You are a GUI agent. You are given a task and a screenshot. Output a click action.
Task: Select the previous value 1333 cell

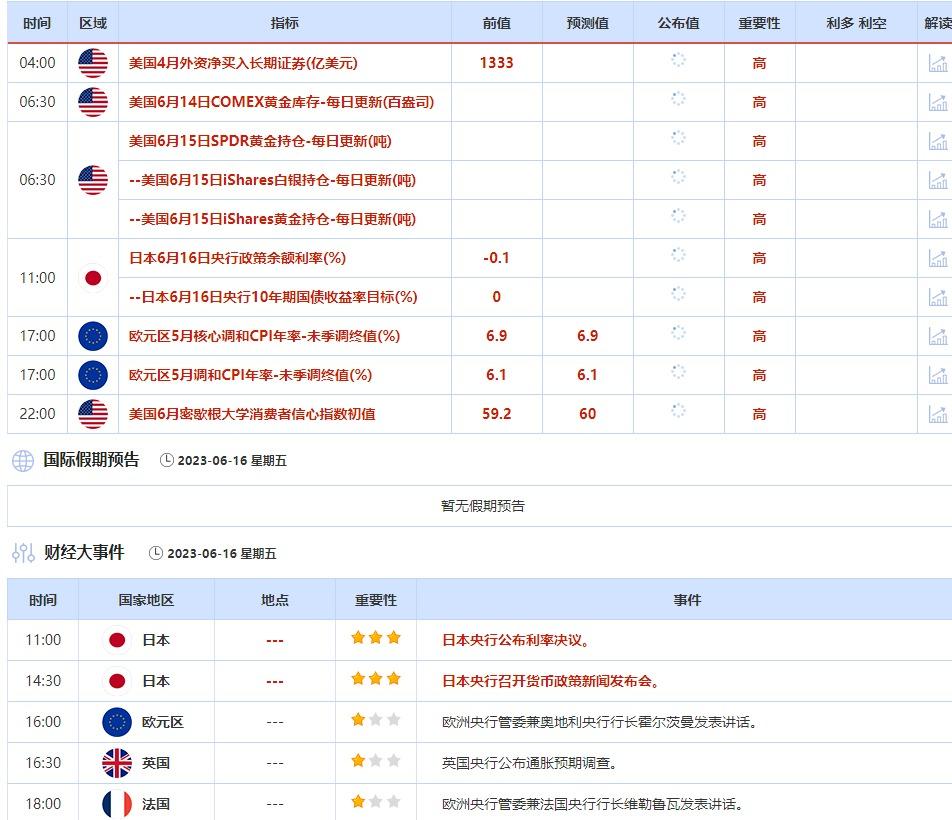496,63
